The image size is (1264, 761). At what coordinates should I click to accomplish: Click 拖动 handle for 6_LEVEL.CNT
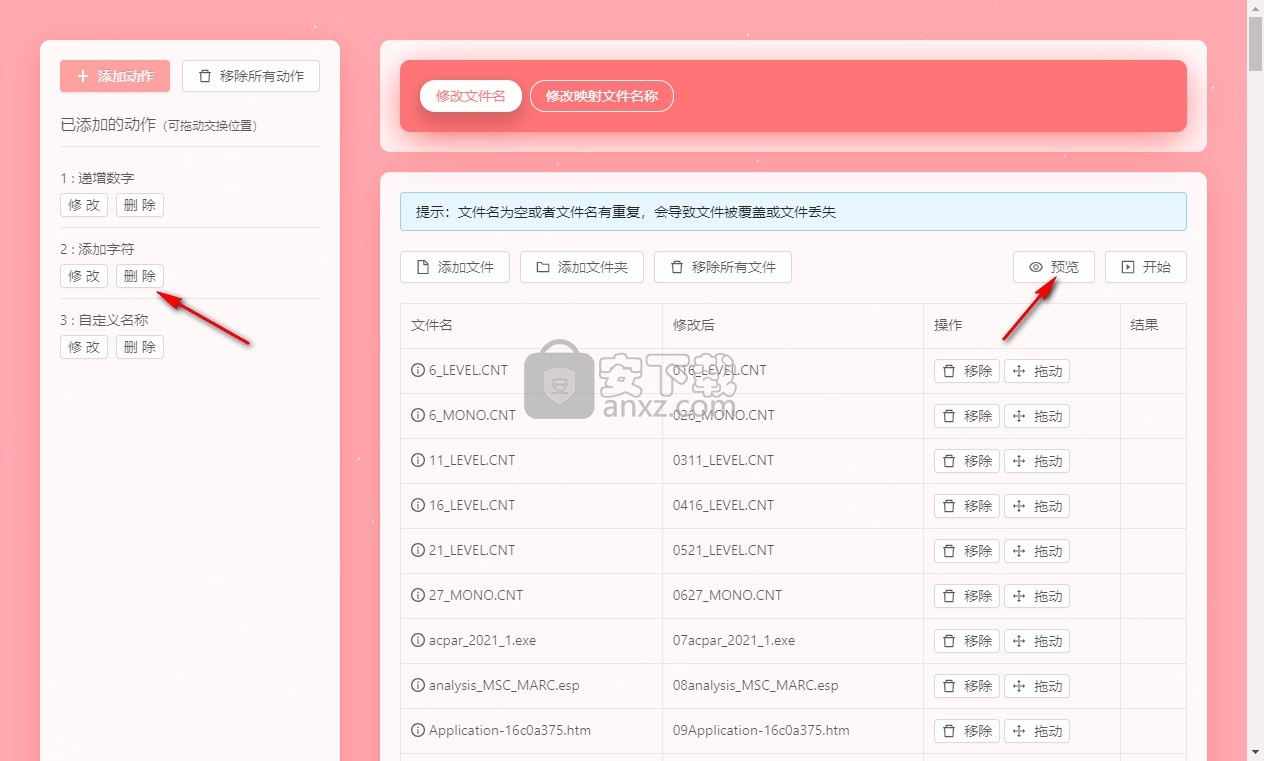[x=1037, y=371]
